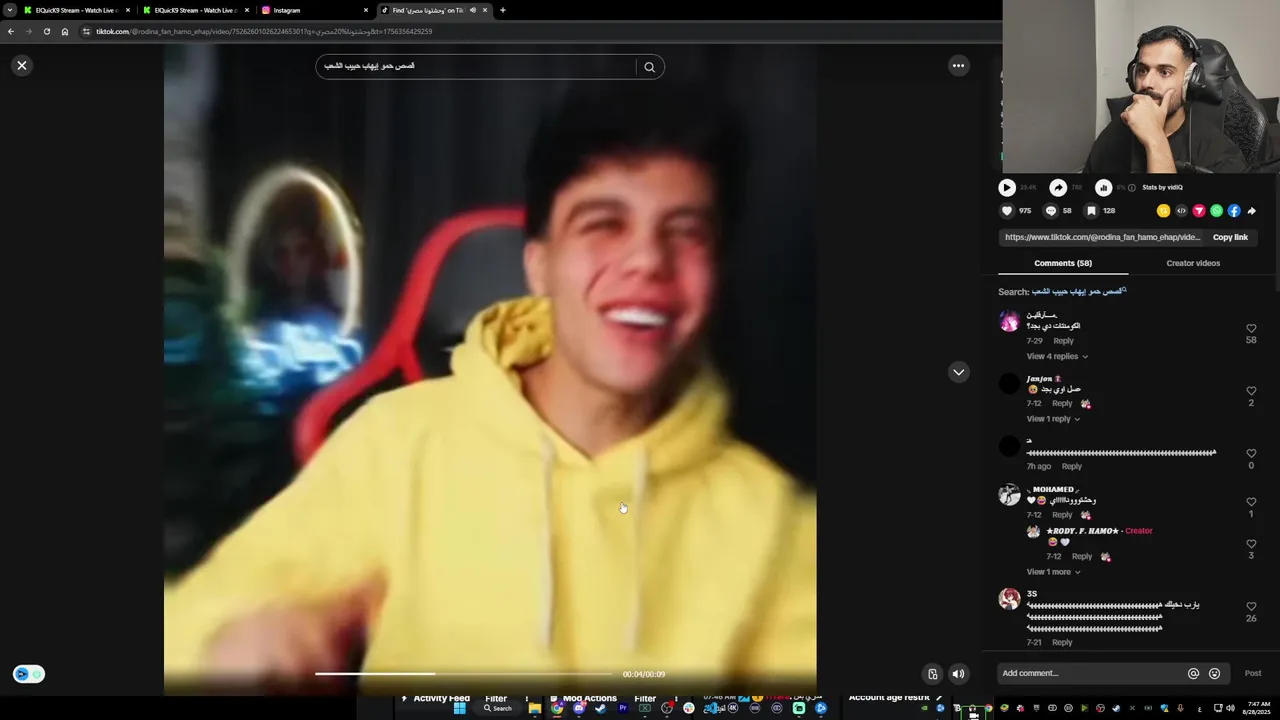Open comments via speech bubble icon
This screenshot has width=1280, height=720.
1050,211
